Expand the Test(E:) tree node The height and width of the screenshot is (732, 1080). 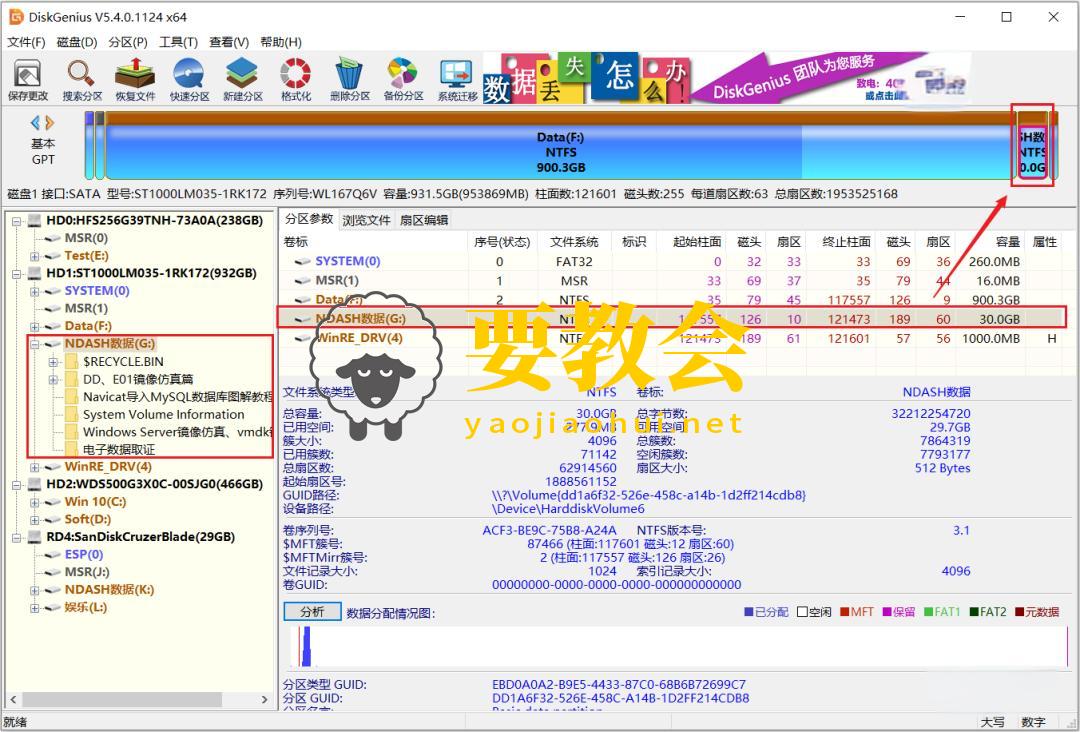(x=34, y=256)
